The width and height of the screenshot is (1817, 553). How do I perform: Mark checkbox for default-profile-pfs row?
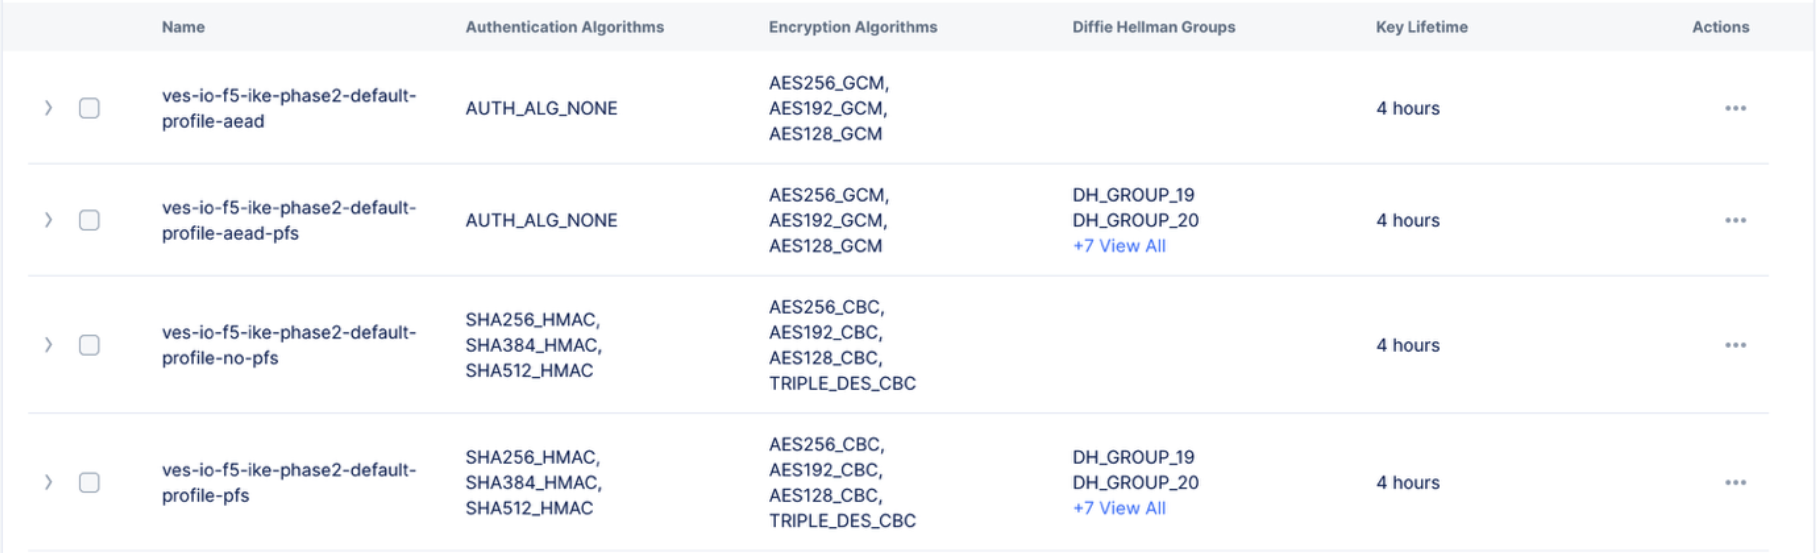tap(89, 482)
